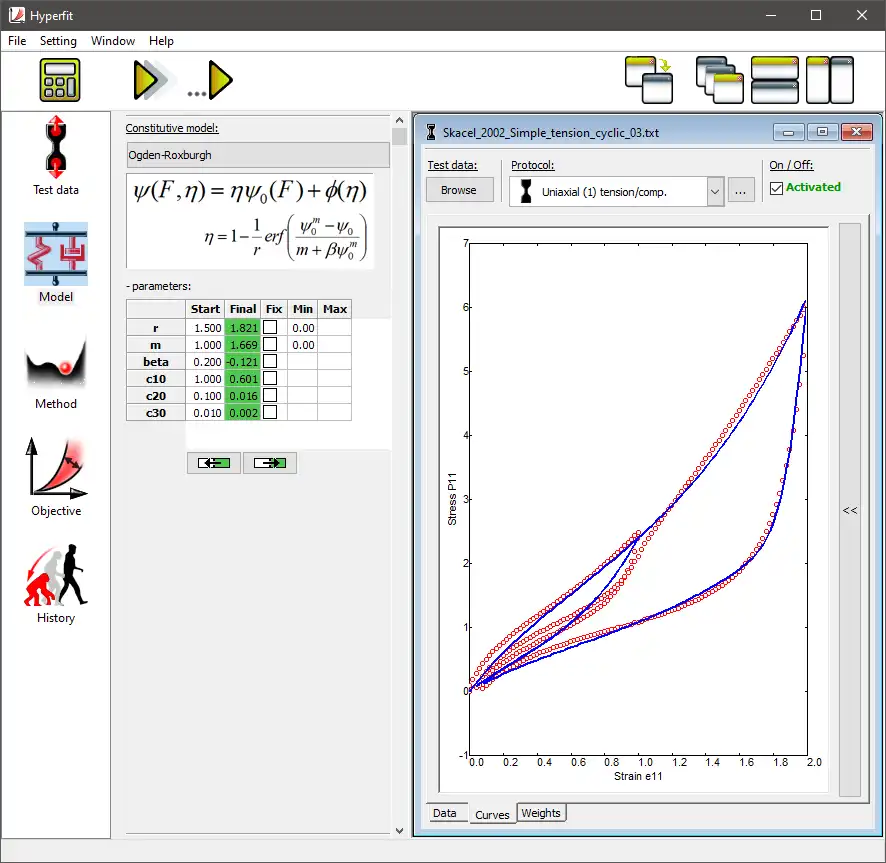This screenshot has height=863, width=886.
Task: Minimize the Skacel test data subwindow
Action: tap(788, 132)
